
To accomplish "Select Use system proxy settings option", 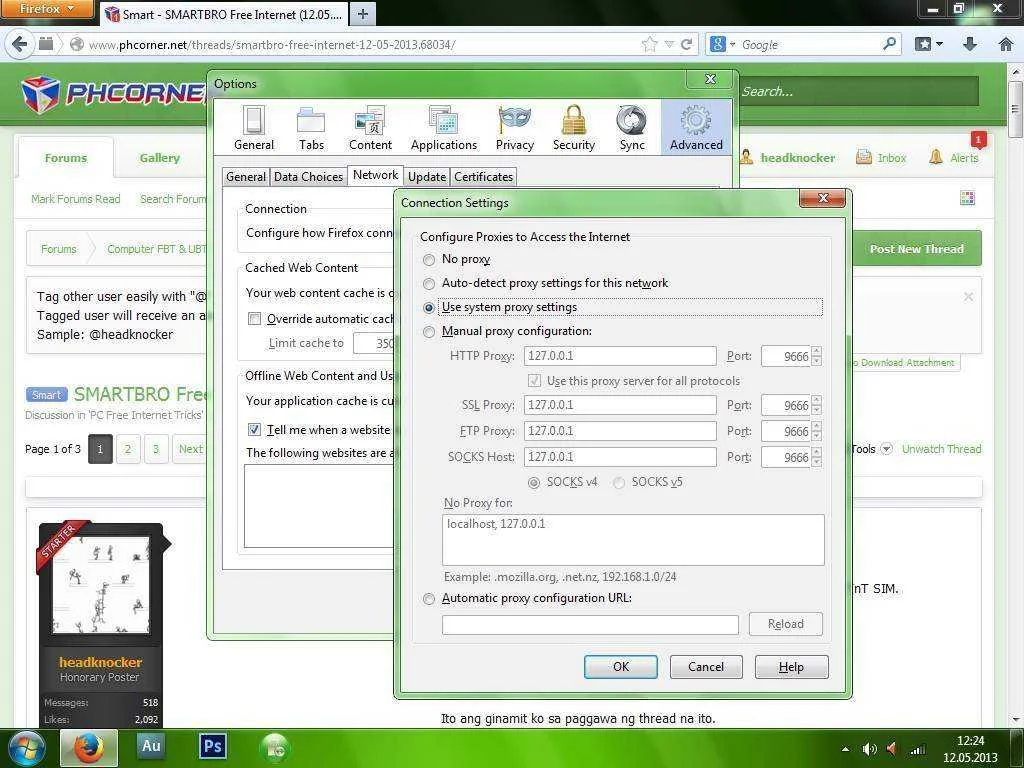I will [428, 308].
